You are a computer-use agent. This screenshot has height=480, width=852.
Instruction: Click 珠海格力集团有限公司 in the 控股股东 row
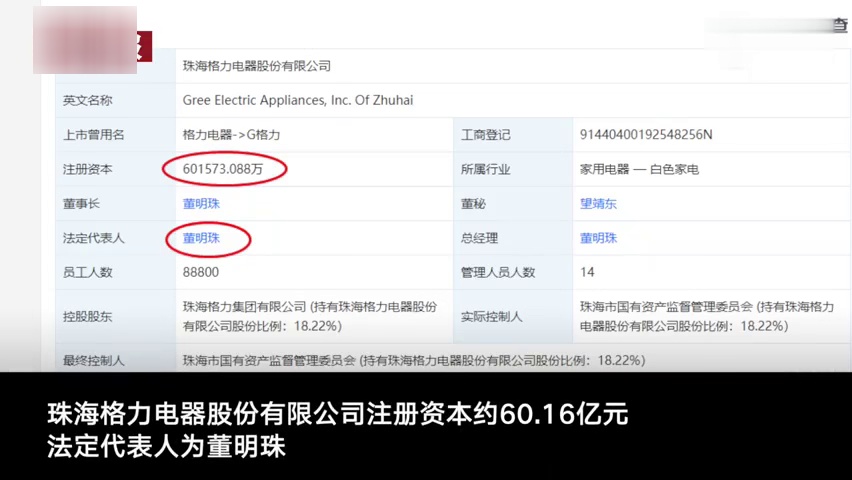[x=245, y=308]
